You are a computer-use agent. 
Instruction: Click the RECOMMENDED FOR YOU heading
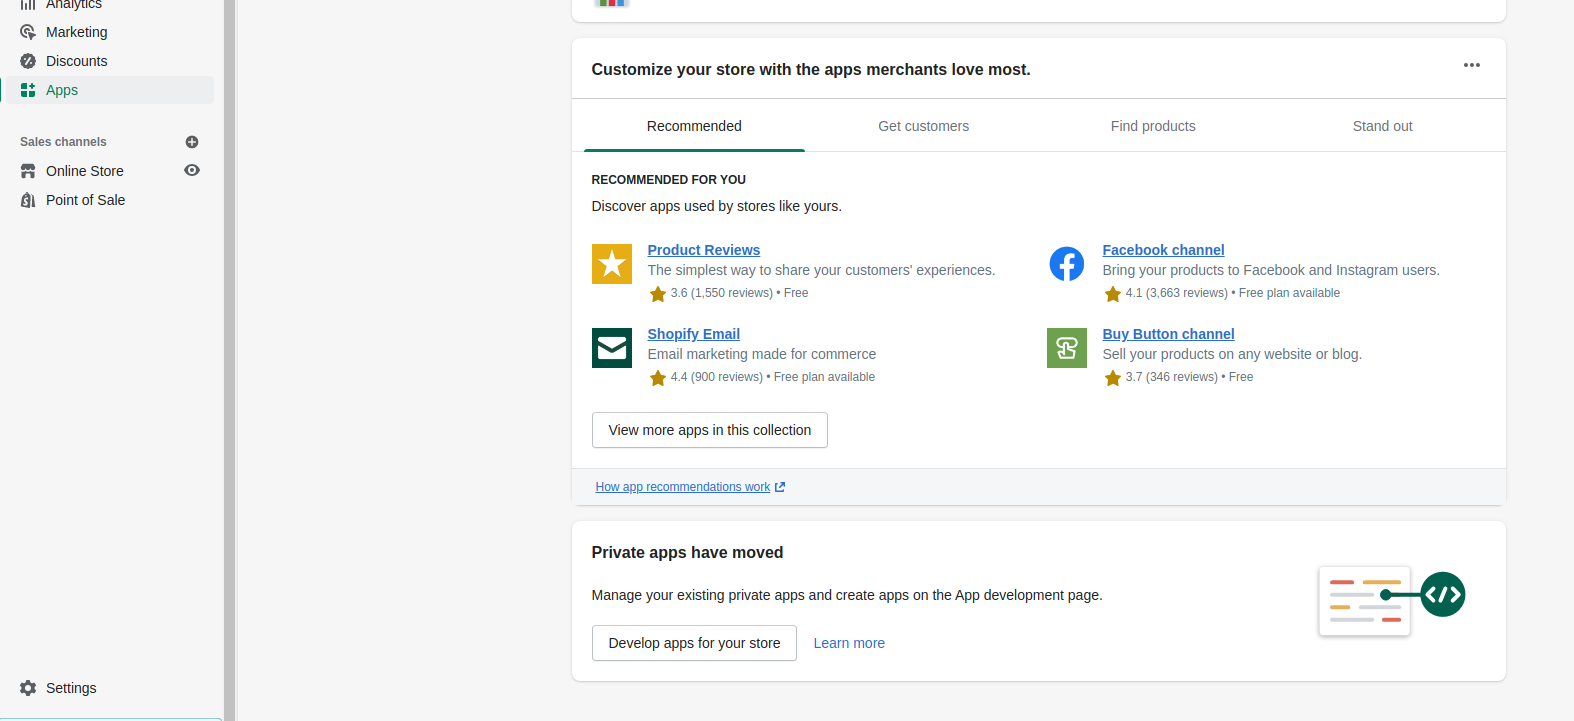coord(669,180)
